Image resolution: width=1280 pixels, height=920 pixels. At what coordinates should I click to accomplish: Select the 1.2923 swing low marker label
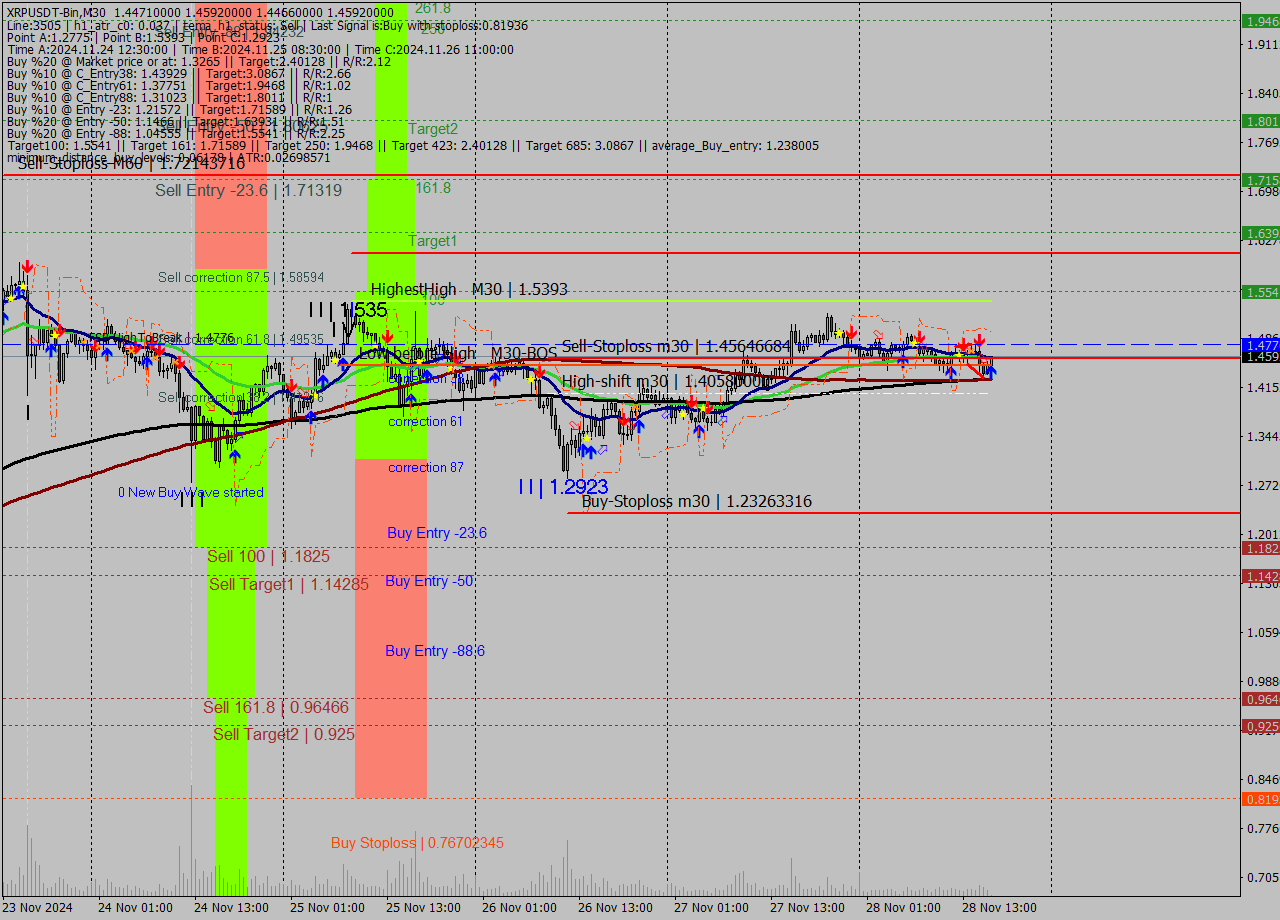pyautogui.click(x=563, y=487)
